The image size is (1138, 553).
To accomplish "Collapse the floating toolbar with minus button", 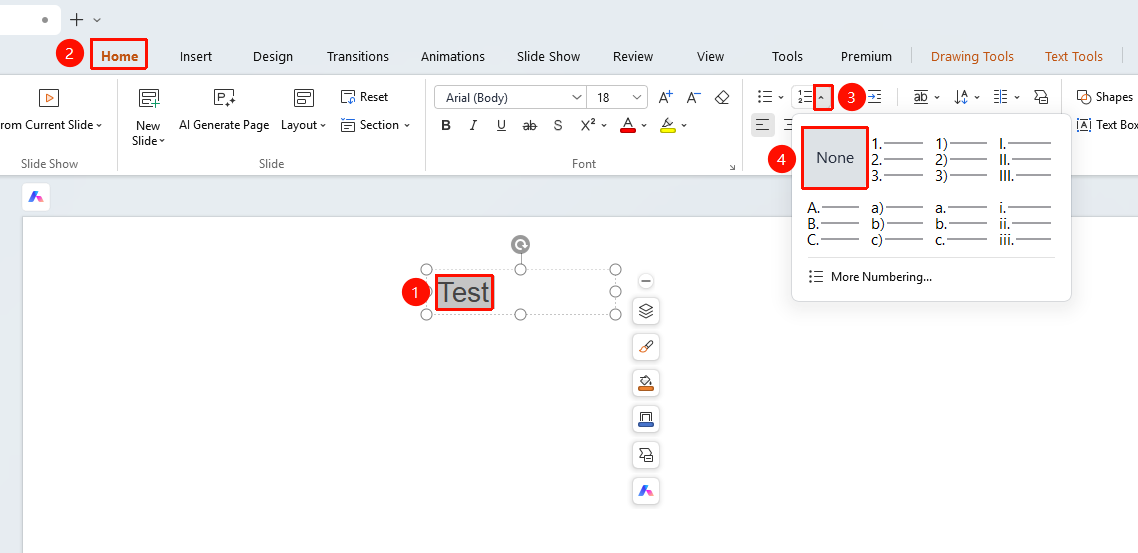I will [x=646, y=282].
